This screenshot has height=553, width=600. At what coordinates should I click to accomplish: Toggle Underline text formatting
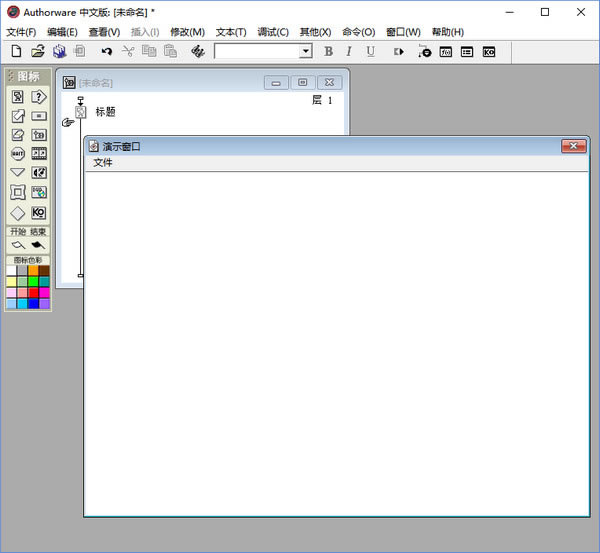click(x=370, y=51)
